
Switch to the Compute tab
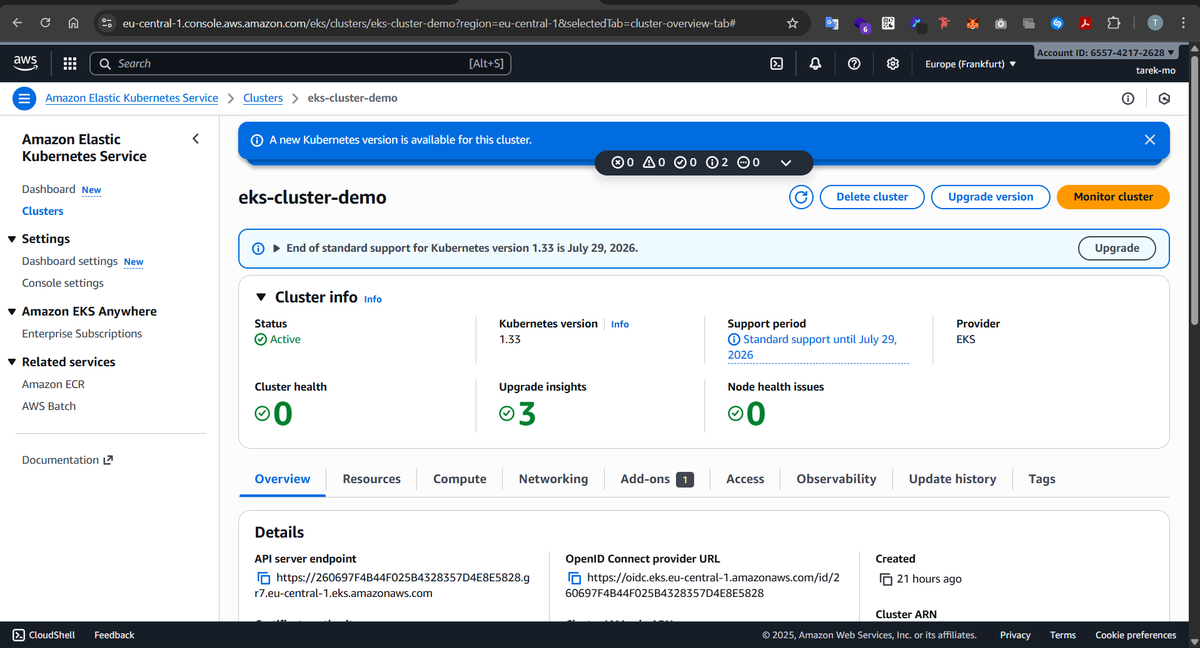(x=460, y=479)
